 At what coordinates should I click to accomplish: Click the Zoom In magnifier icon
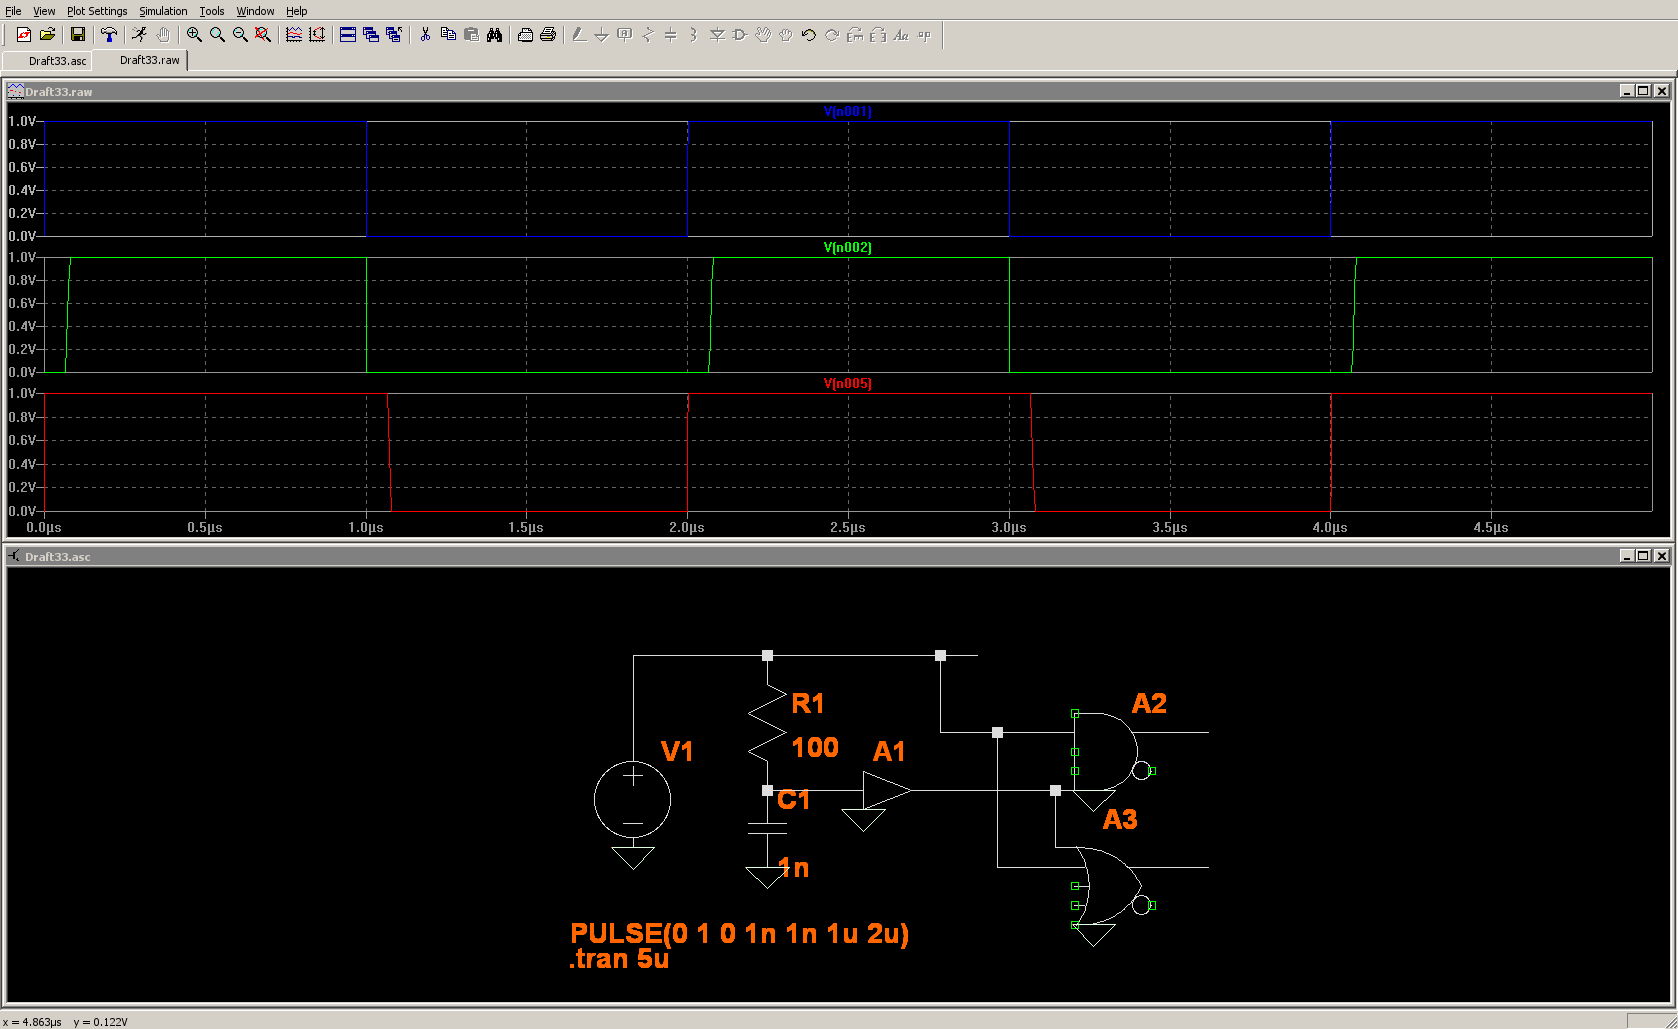(x=194, y=35)
